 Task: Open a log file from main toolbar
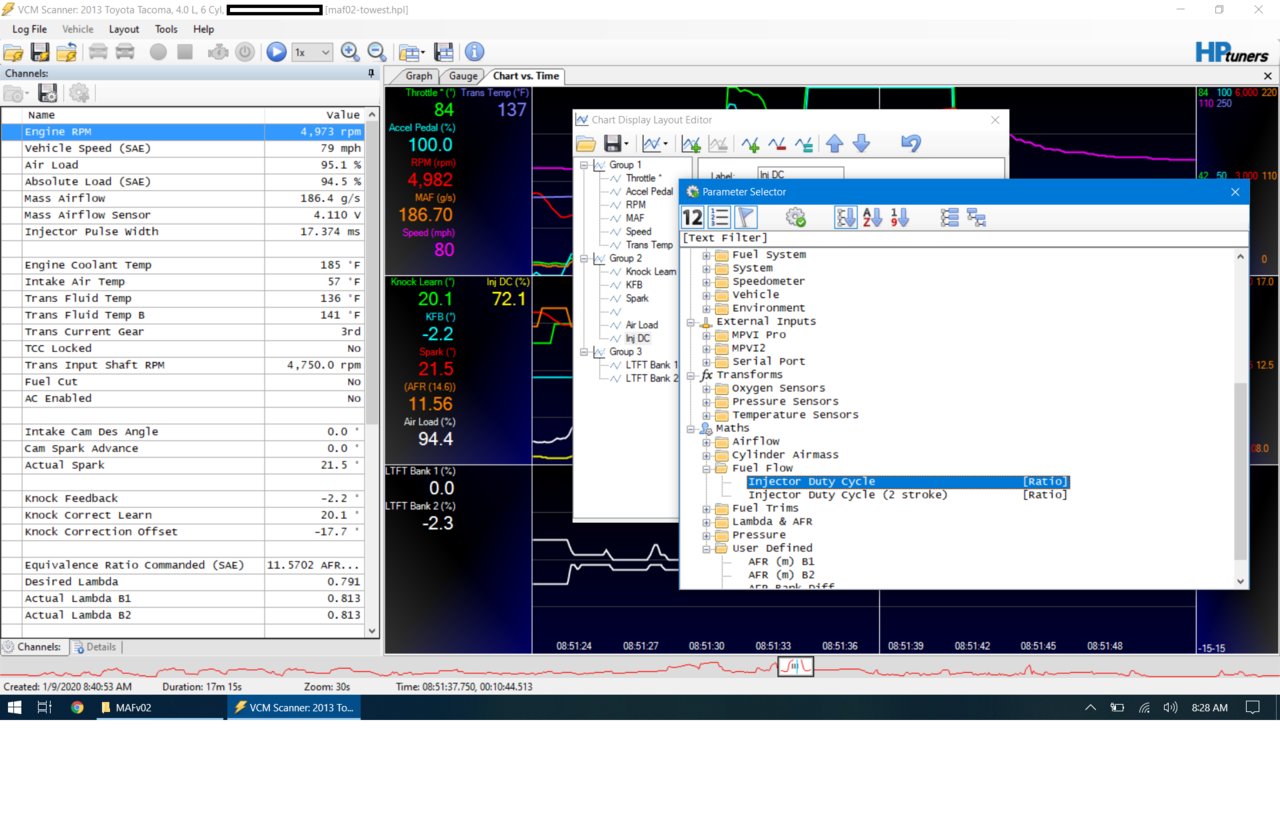point(14,52)
